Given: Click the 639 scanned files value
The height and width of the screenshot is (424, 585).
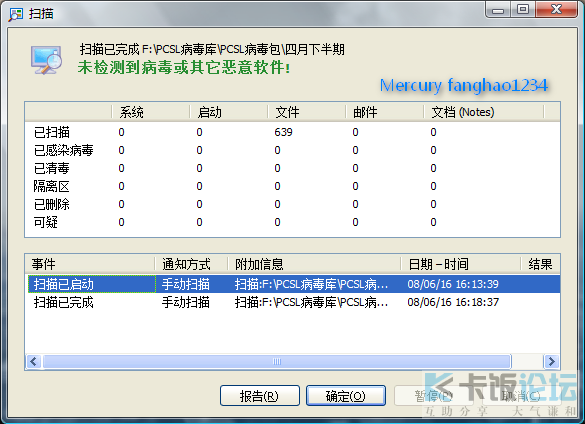Looking at the screenshot, I should coord(284,132).
